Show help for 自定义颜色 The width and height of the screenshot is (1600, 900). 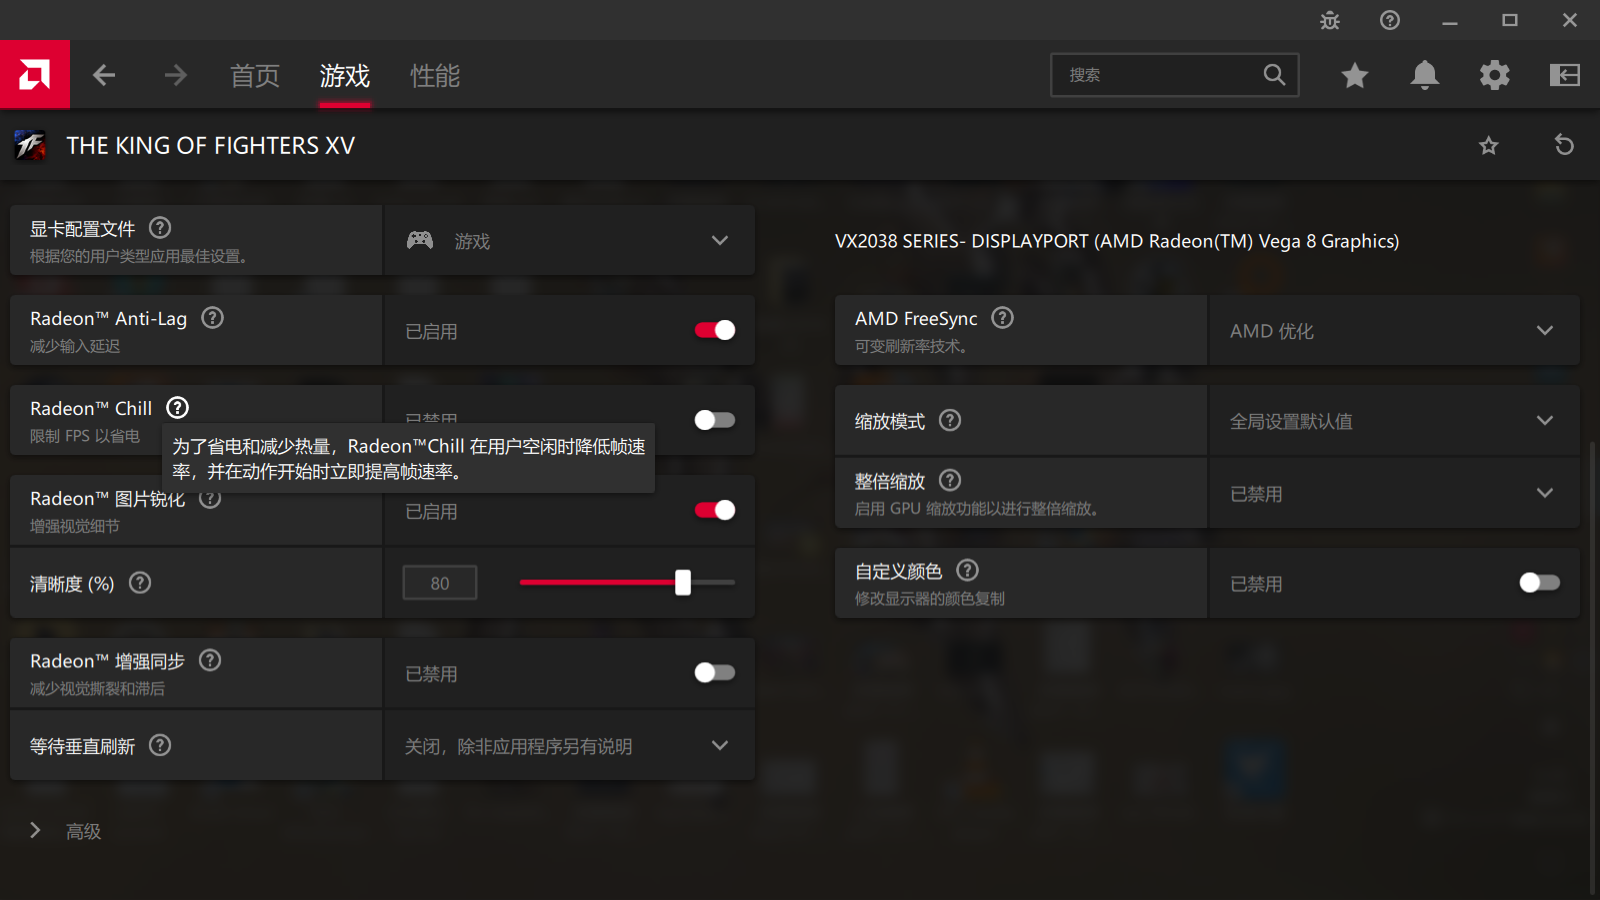(967, 570)
